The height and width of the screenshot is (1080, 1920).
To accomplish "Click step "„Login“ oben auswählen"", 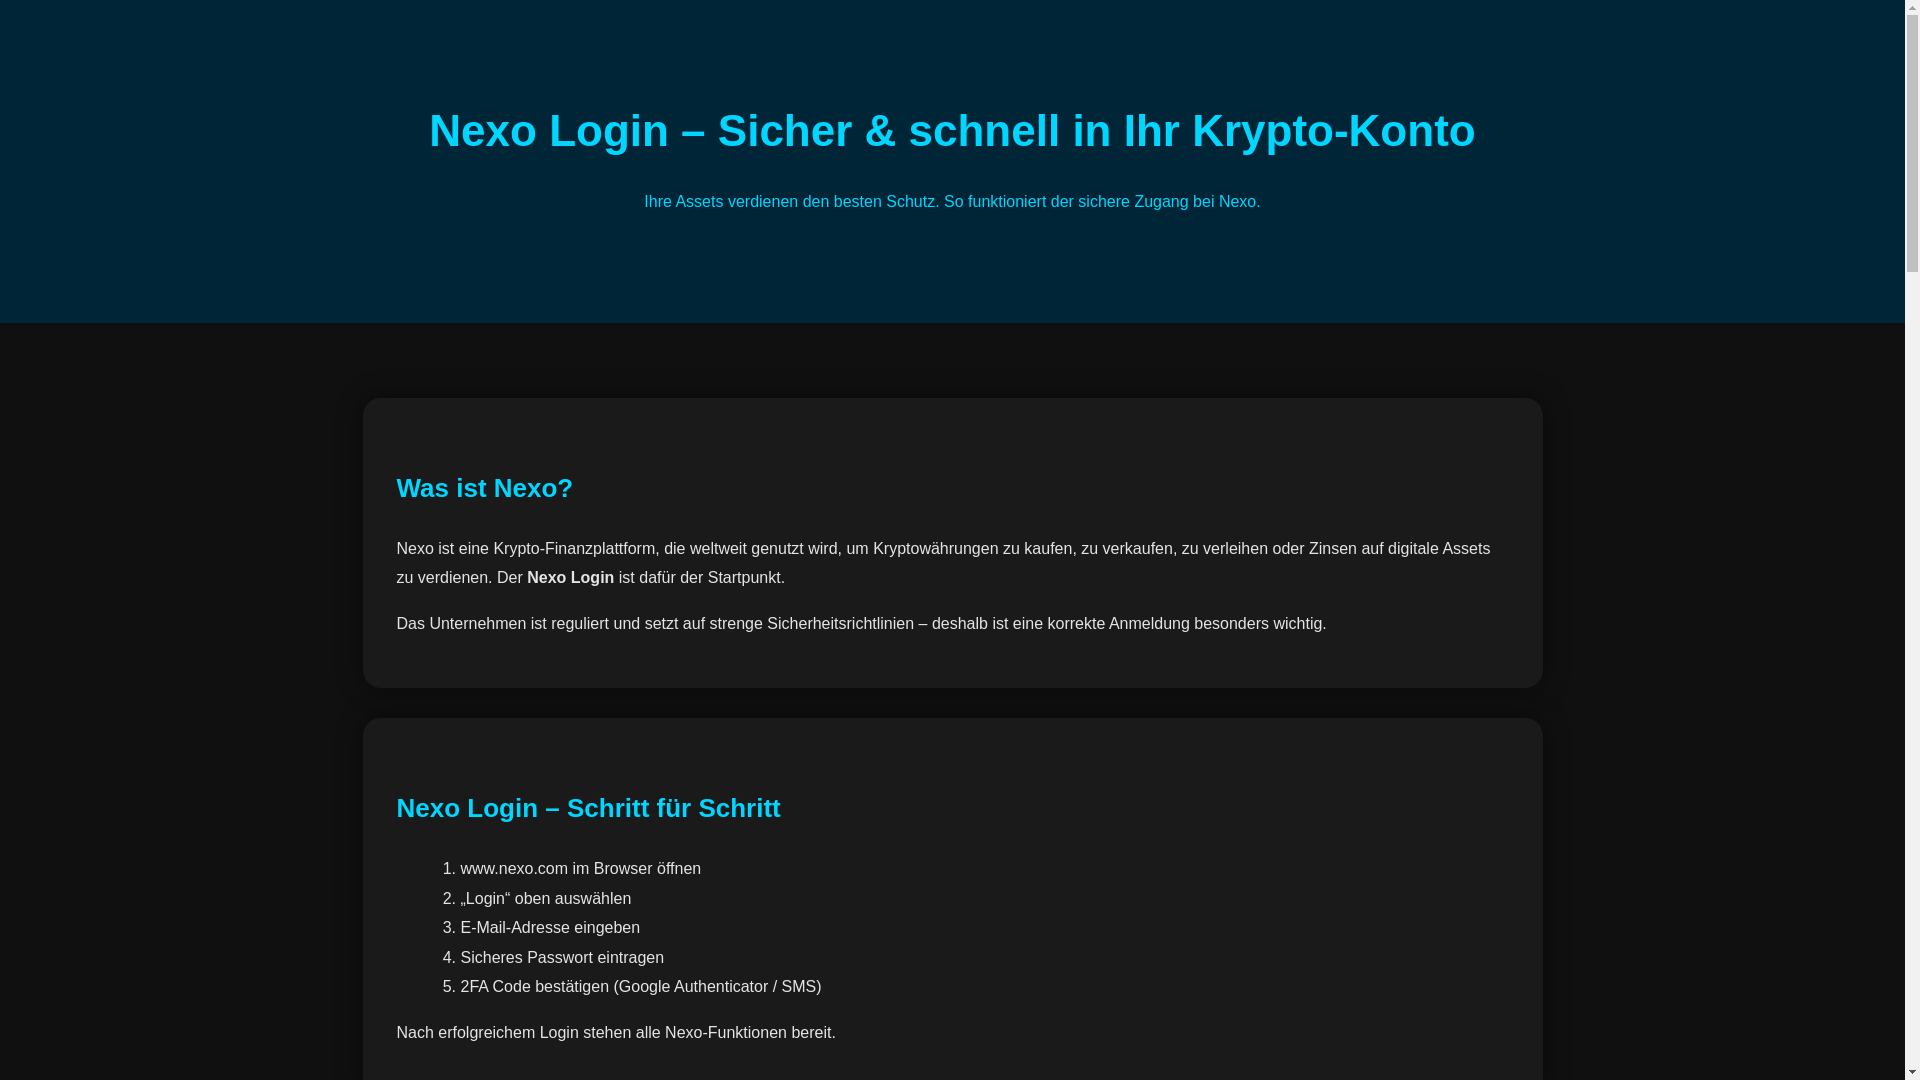I will [545, 899].
